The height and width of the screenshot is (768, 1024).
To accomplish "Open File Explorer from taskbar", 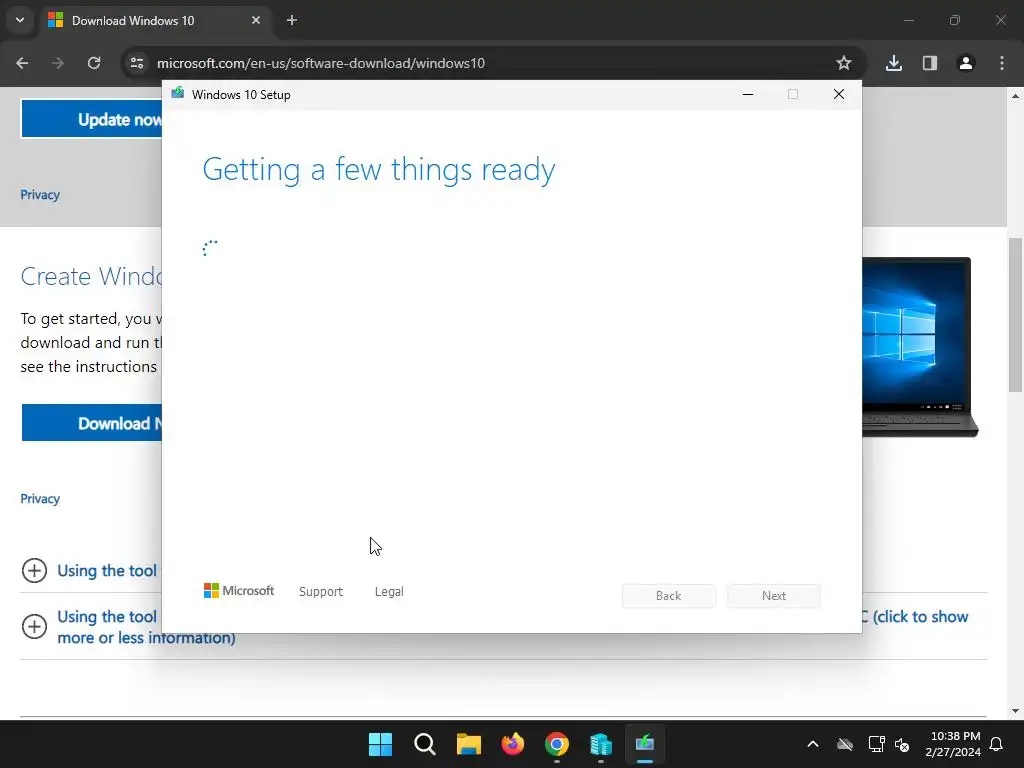I will (x=469, y=744).
